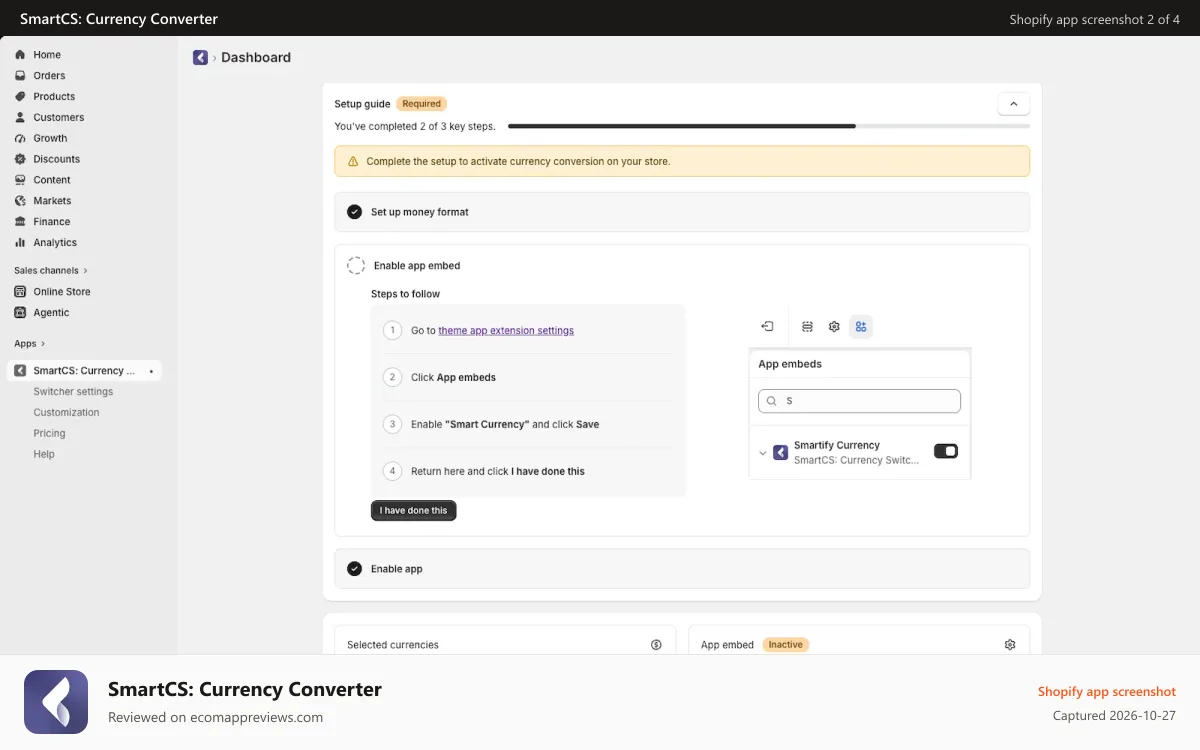Click the Steps to follow heading
This screenshot has height=750, width=1200.
click(405, 294)
